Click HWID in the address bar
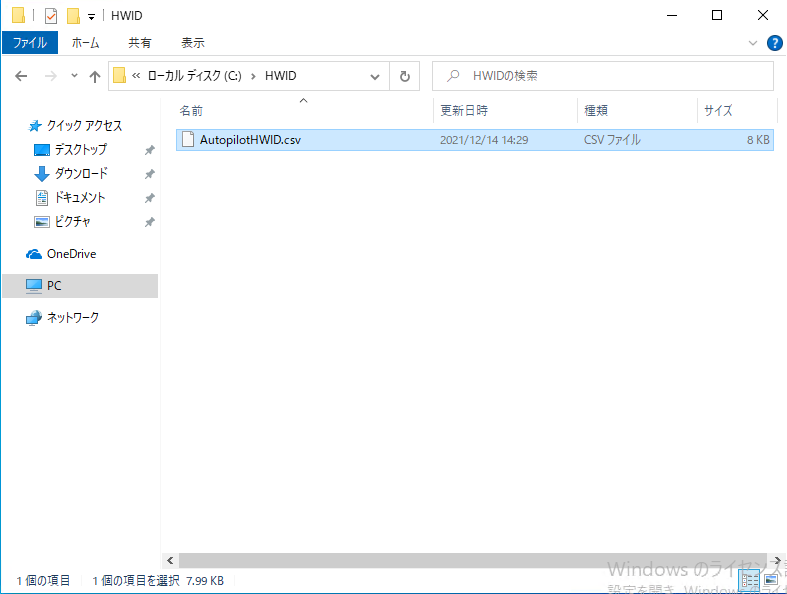The height and width of the screenshot is (594, 787). (281, 76)
